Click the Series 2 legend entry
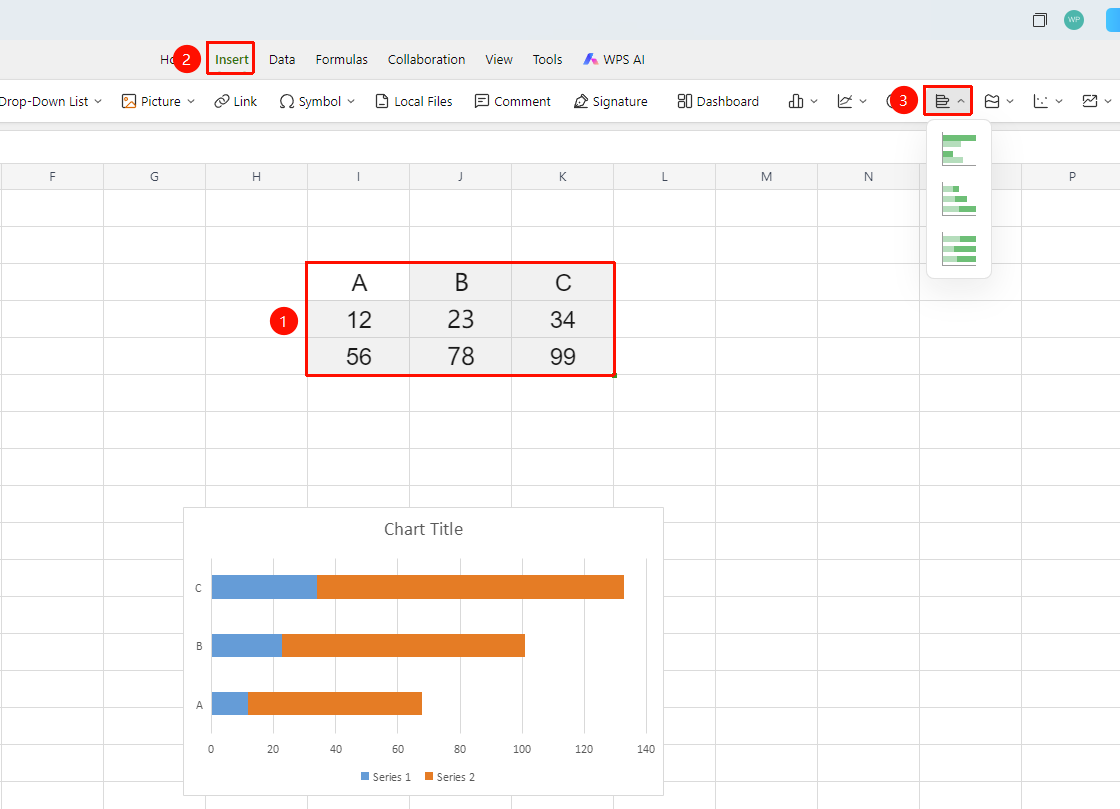Screen dimensions: 1120x809 click(x=449, y=777)
